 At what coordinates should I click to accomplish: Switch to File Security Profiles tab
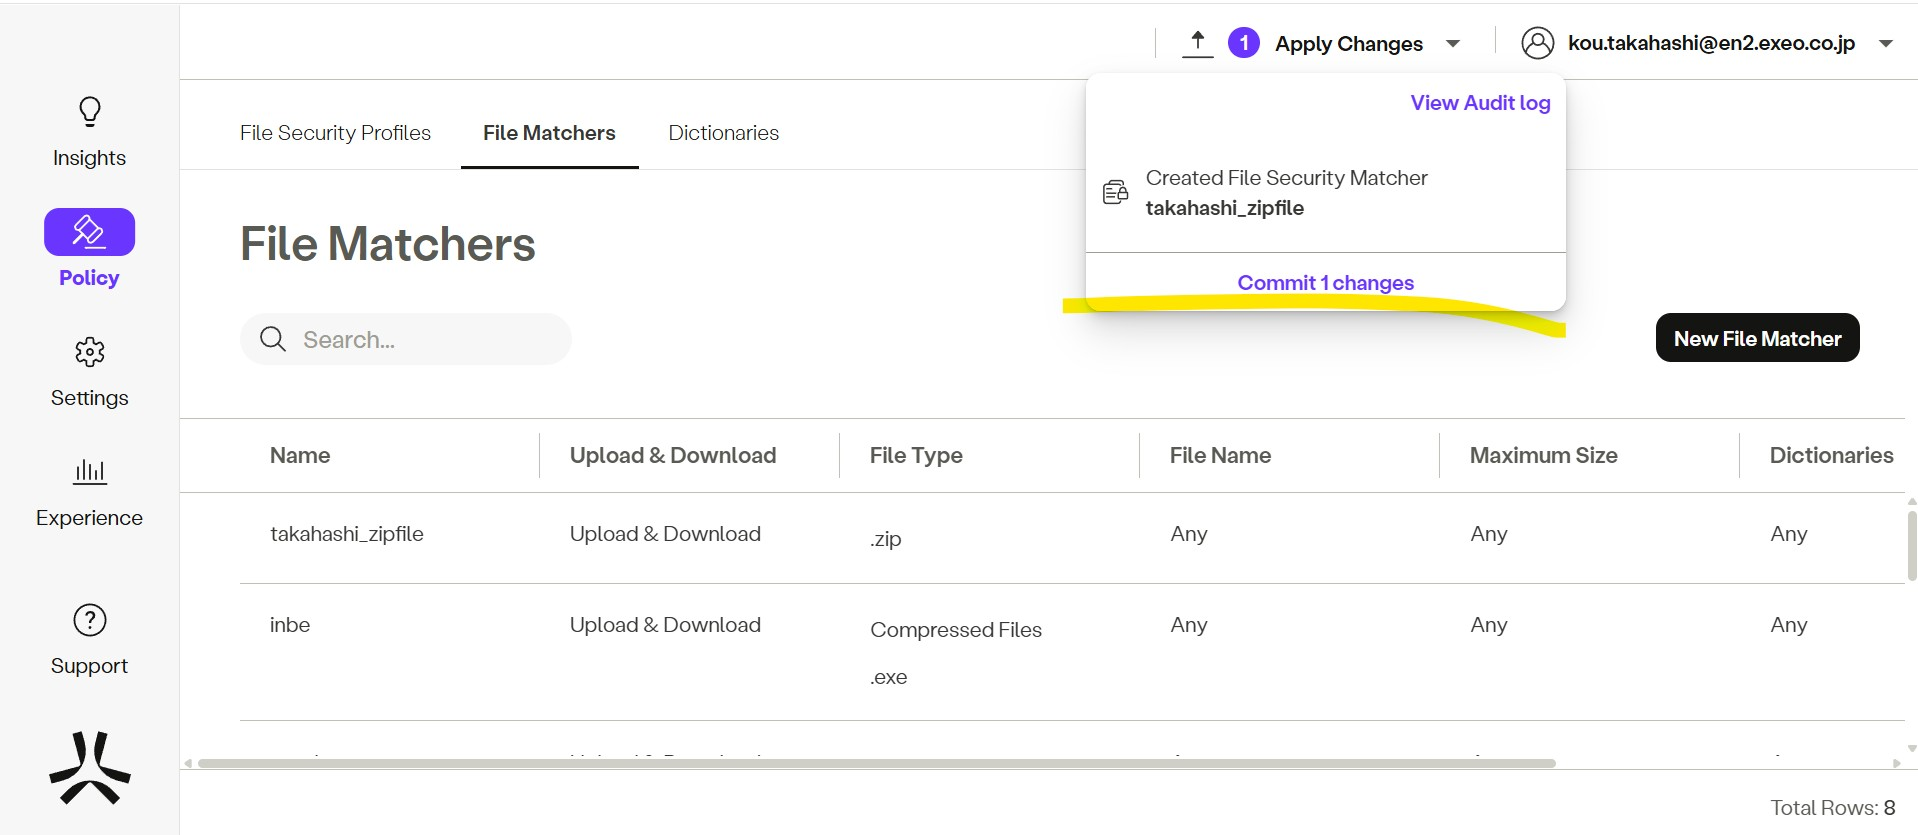pos(335,133)
